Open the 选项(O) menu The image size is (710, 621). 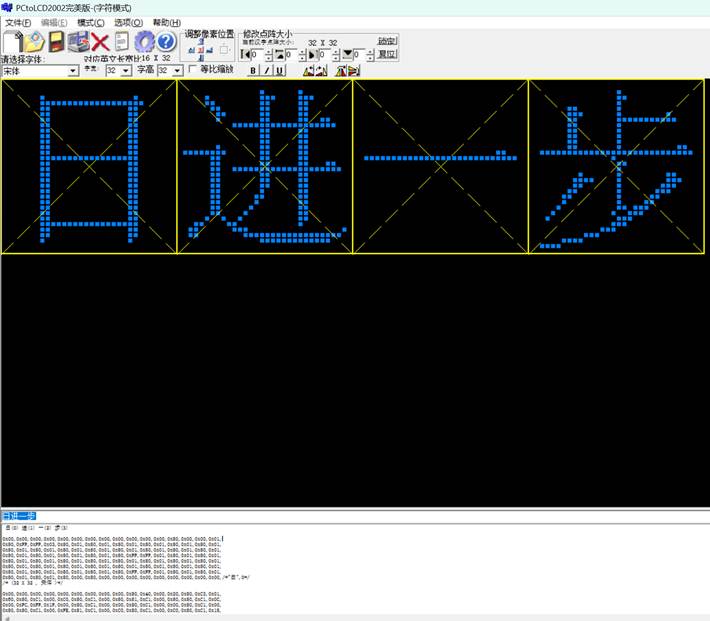click(x=128, y=22)
